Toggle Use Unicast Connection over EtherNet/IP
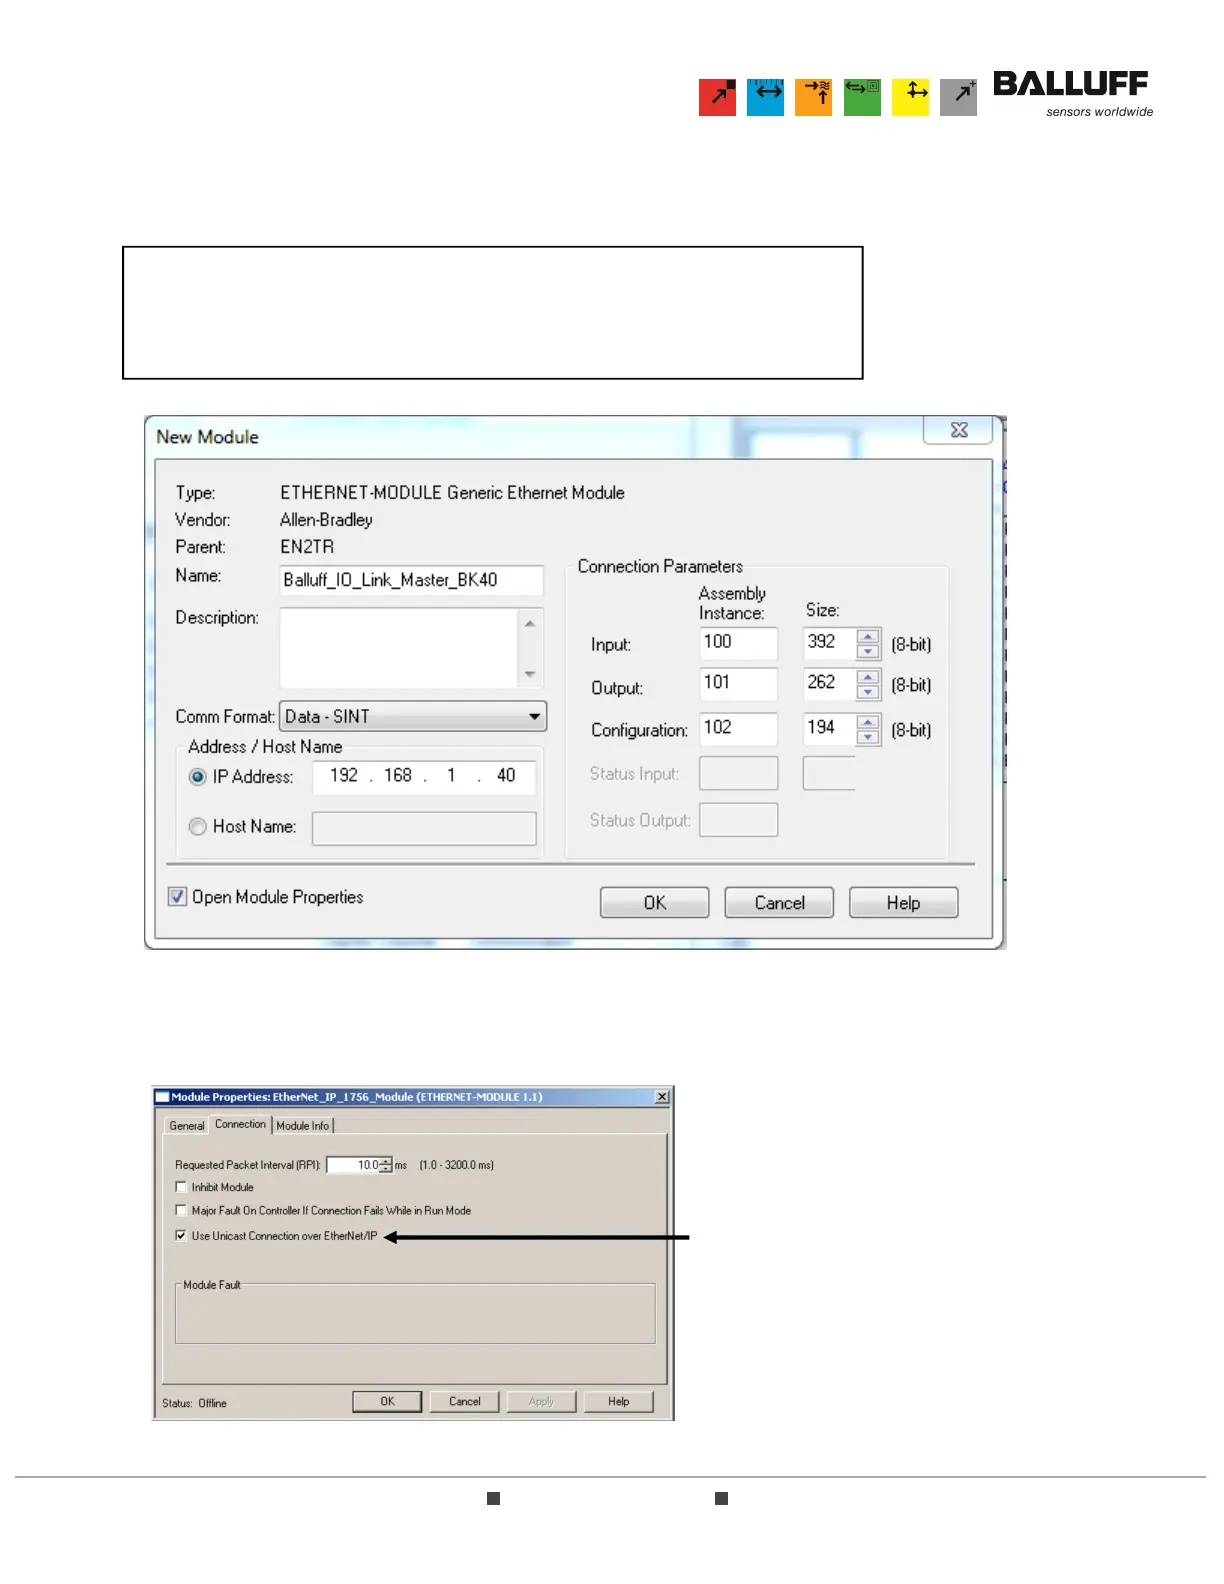Viewport: 1224px width, 1584px height. click(181, 1236)
